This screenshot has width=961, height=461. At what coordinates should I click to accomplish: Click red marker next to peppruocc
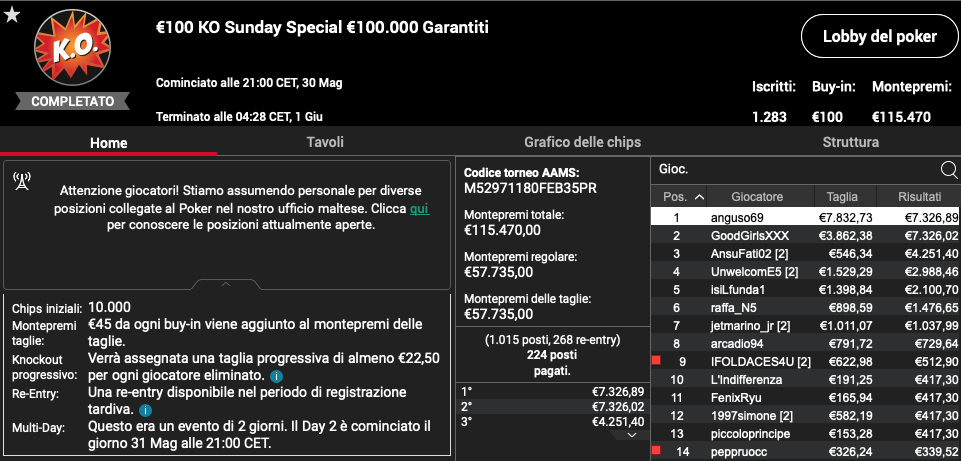pyautogui.click(x=656, y=451)
